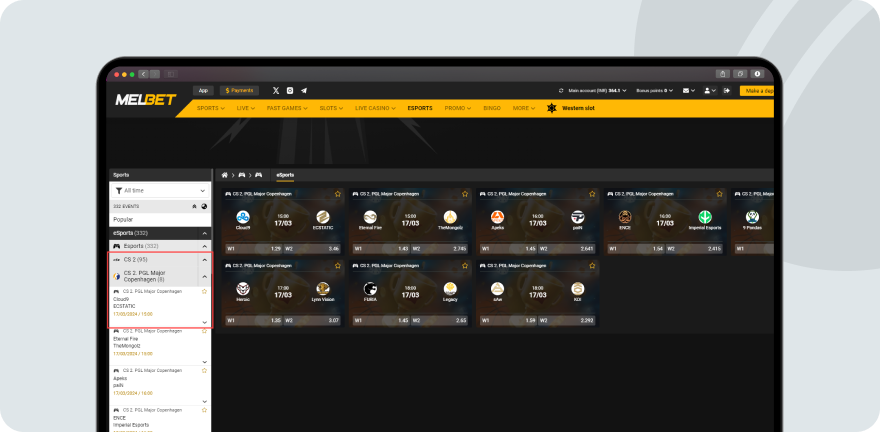Star the Eternal Fire sidebar match

tap(204, 331)
